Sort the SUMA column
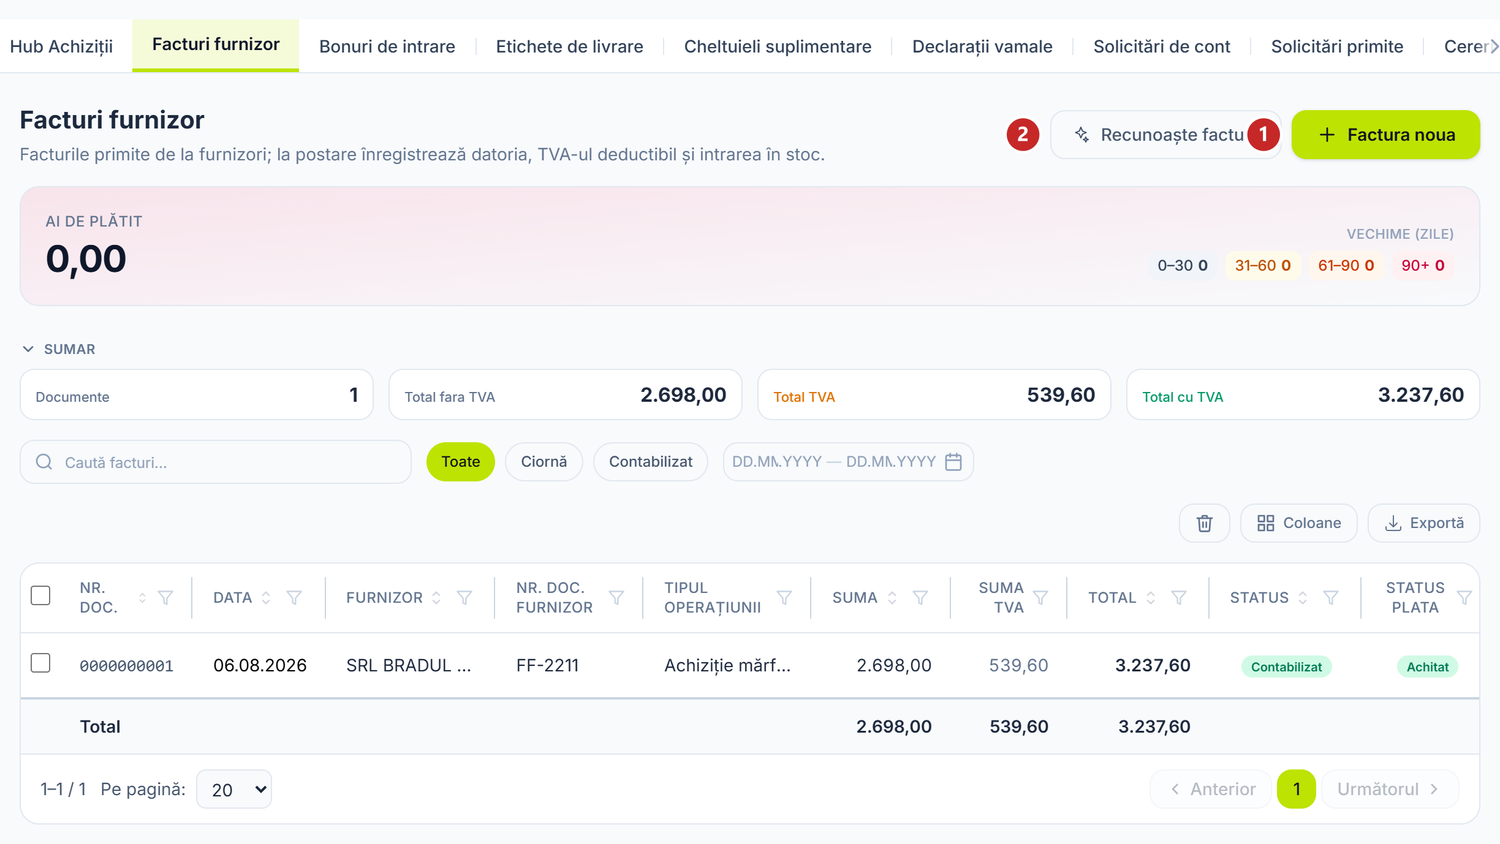The image size is (1500, 844). click(x=892, y=598)
